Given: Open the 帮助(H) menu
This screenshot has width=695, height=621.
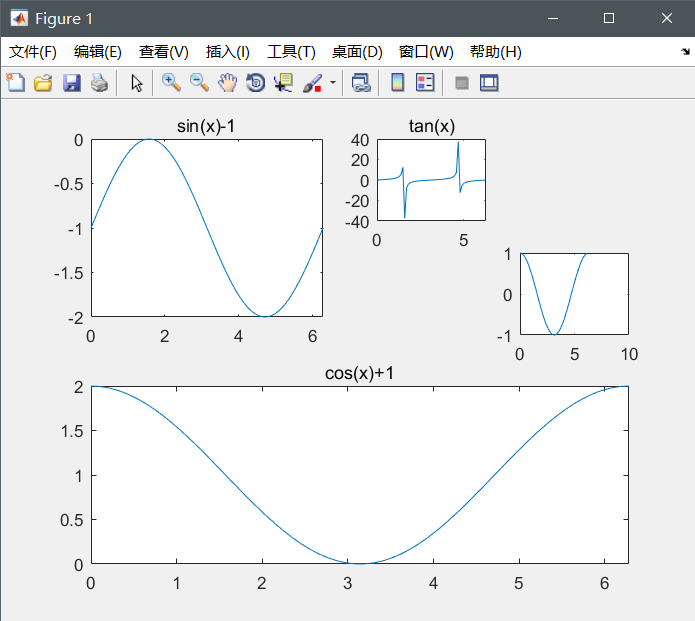Looking at the screenshot, I should (x=496, y=52).
